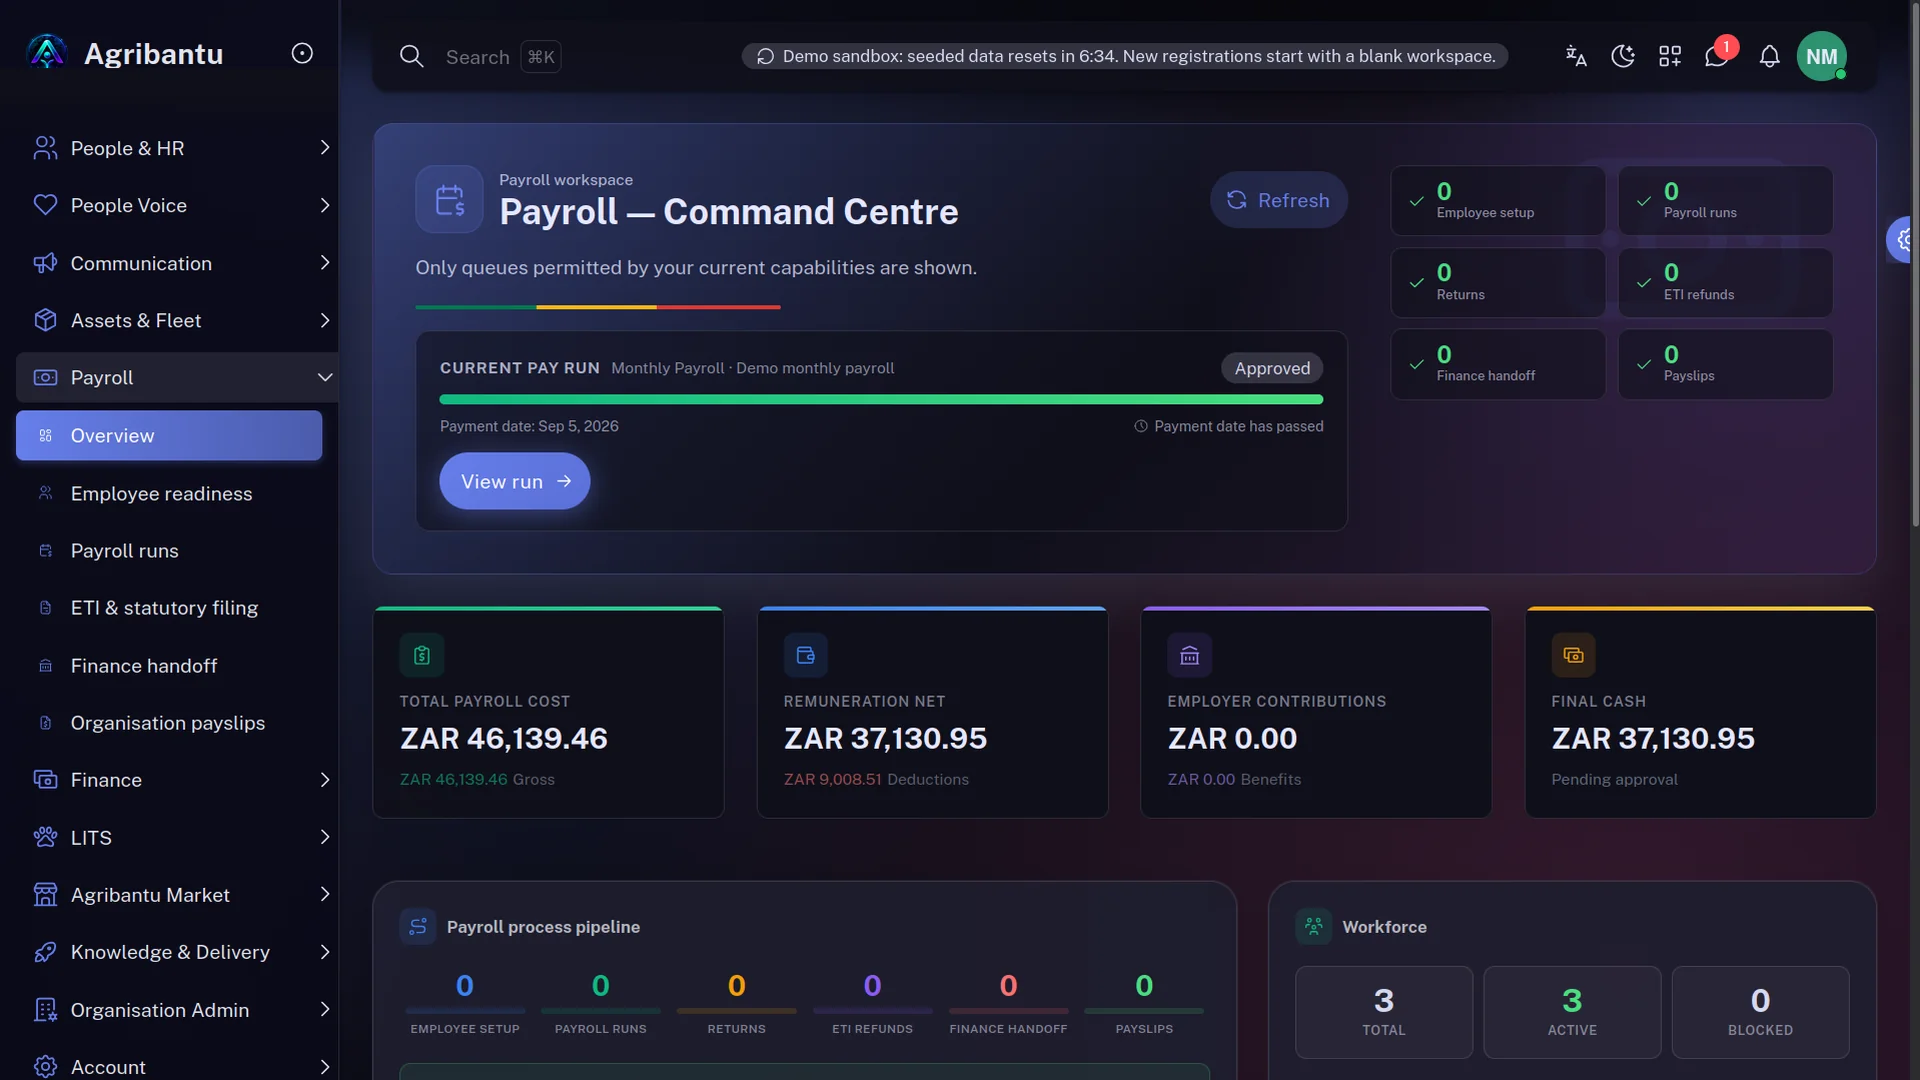Expand the Finance sidebar section

pyautogui.click(x=178, y=780)
